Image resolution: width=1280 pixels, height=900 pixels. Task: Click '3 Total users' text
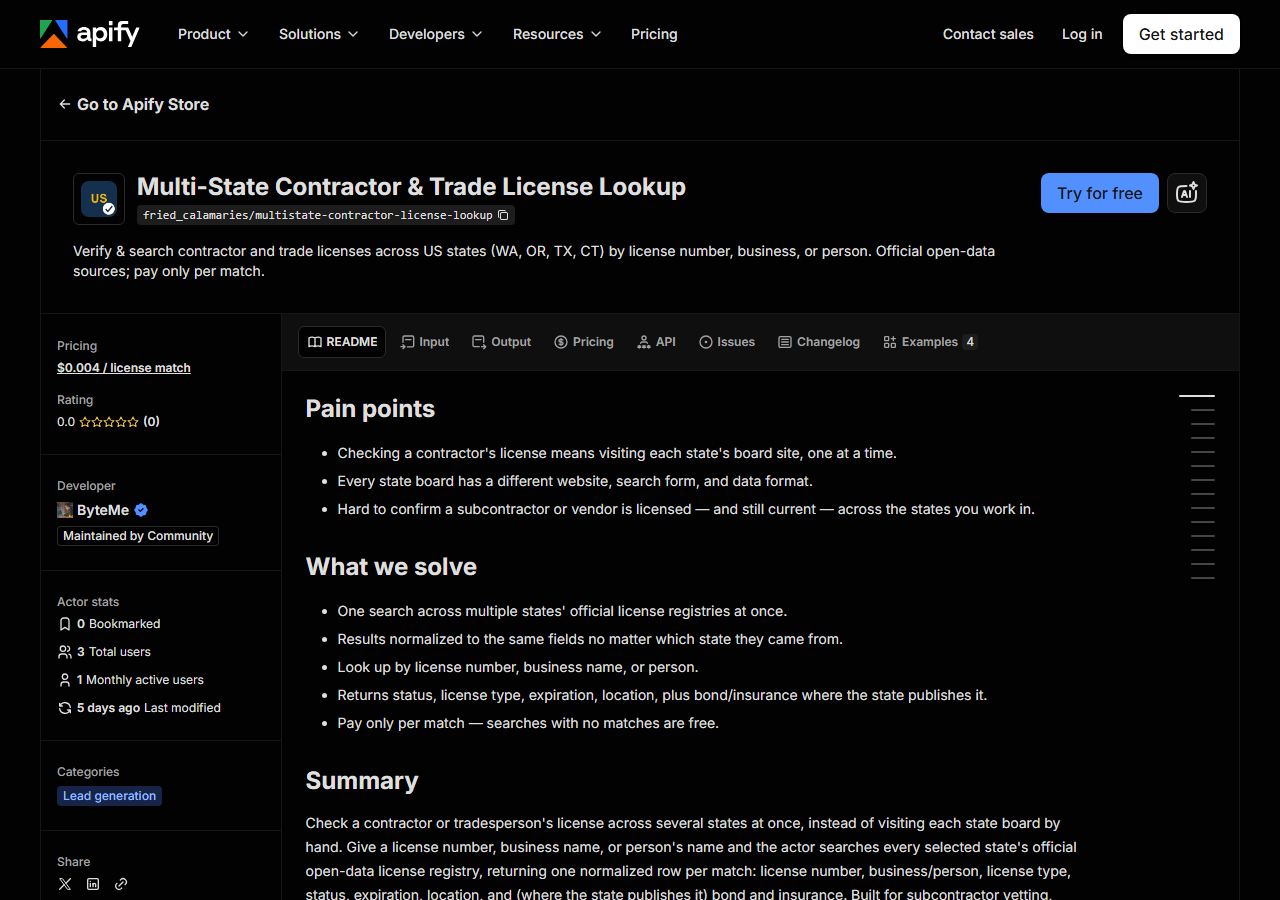pyautogui.click(x=114, y=652)
